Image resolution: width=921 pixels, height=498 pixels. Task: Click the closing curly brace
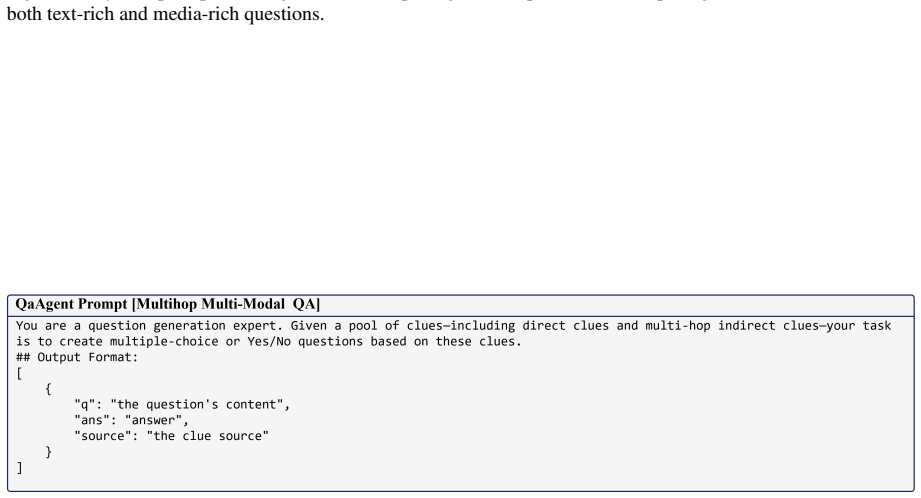(48, 452)
